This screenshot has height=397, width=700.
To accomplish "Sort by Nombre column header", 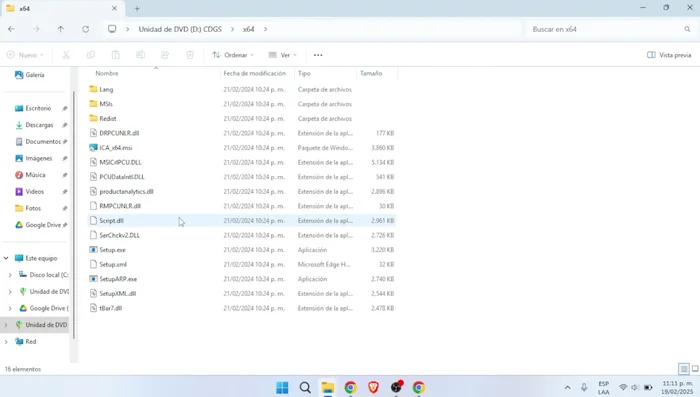I will tap(107, 73).
